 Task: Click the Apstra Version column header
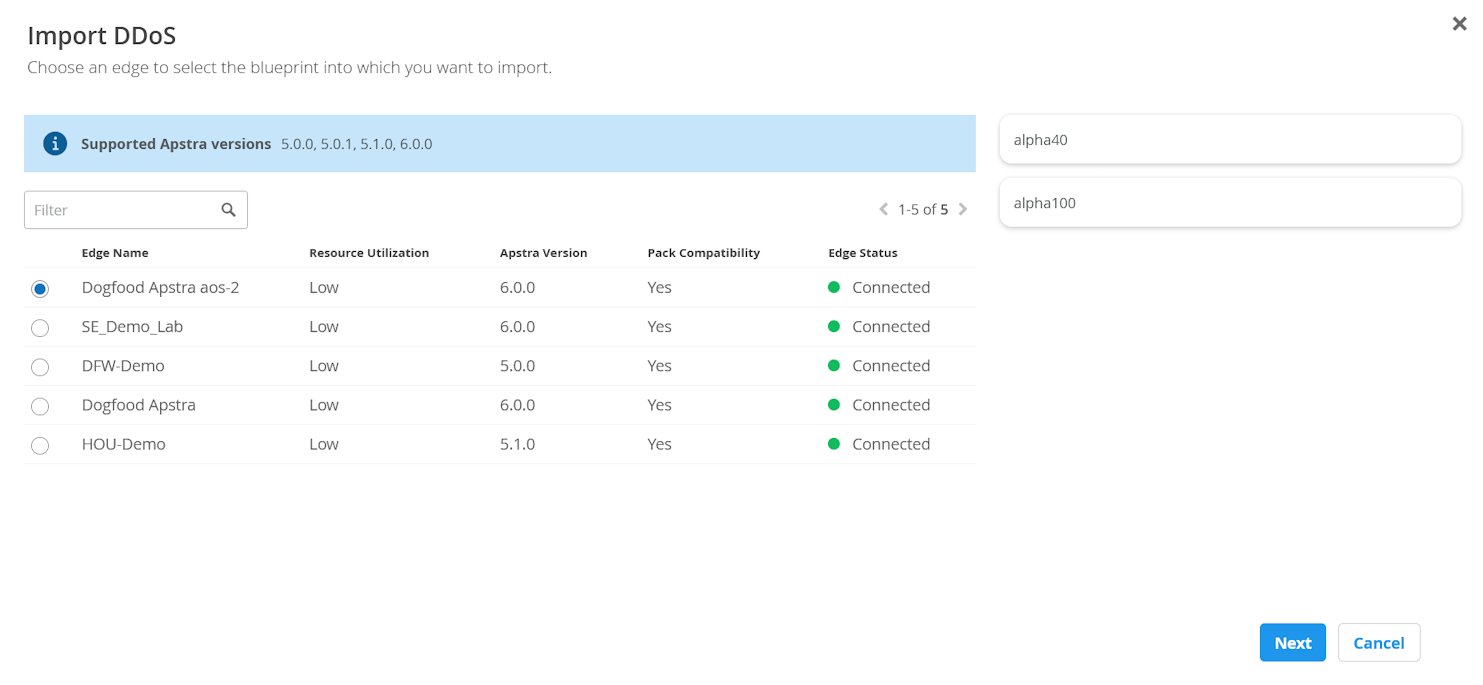(543, 253)
